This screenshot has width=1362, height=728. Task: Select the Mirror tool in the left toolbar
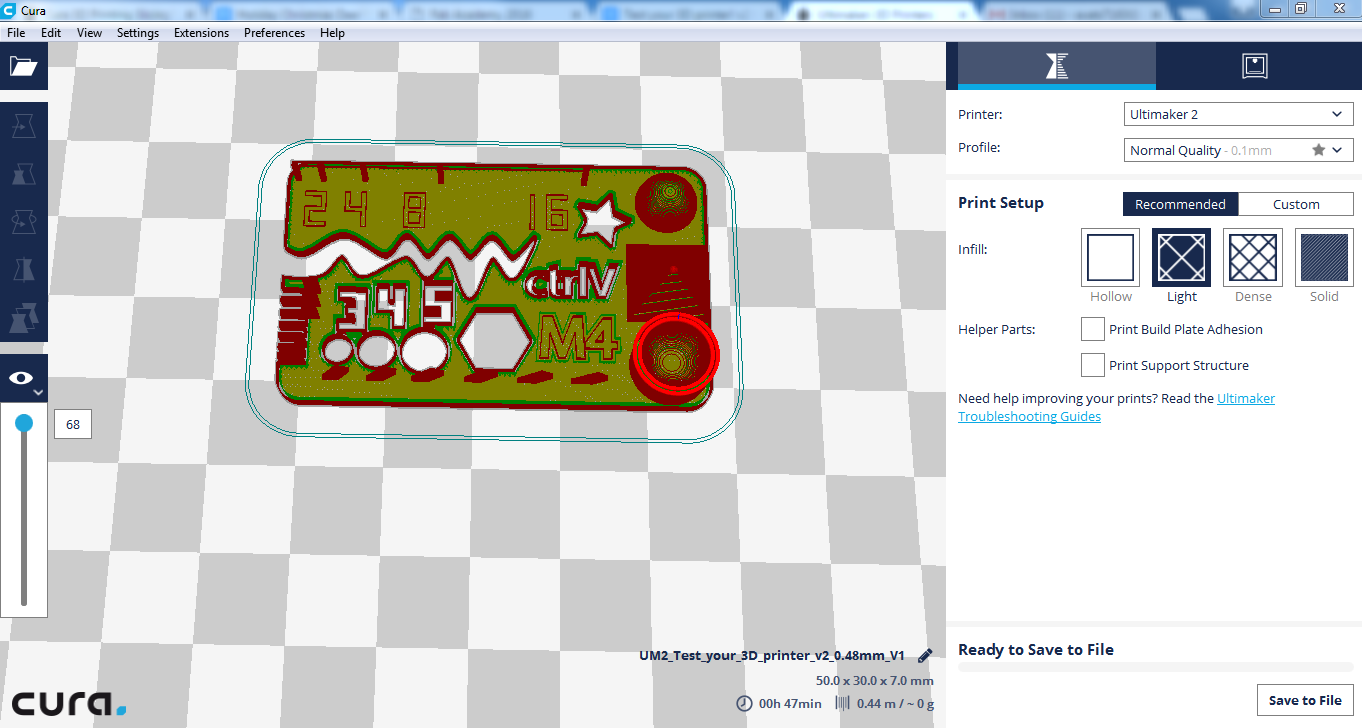click(23, 270)
